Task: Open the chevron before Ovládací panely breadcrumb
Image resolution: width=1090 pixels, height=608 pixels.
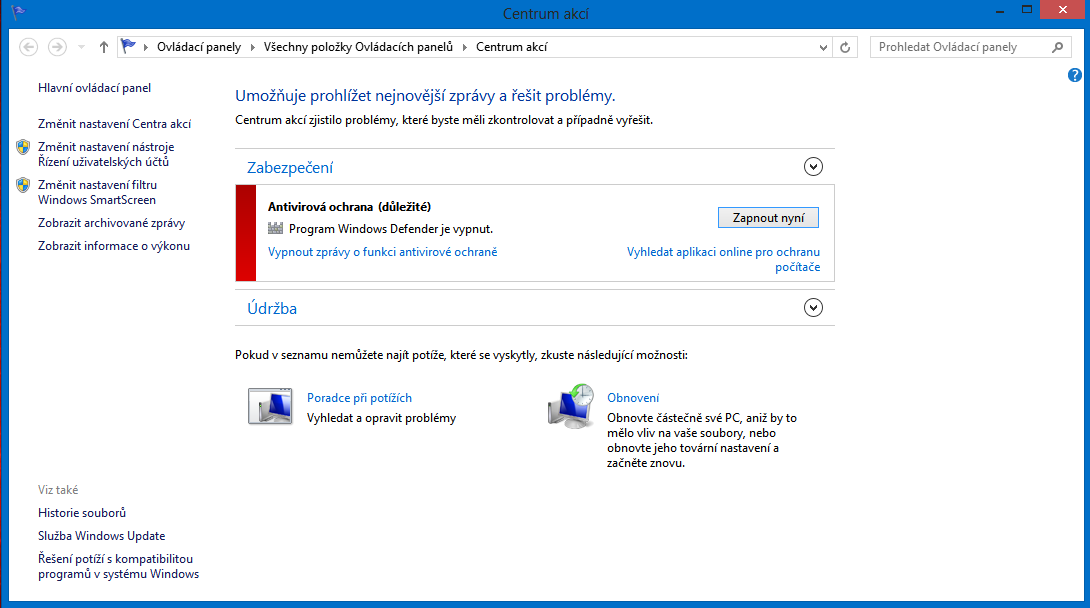Action: (x=146, y=47)
